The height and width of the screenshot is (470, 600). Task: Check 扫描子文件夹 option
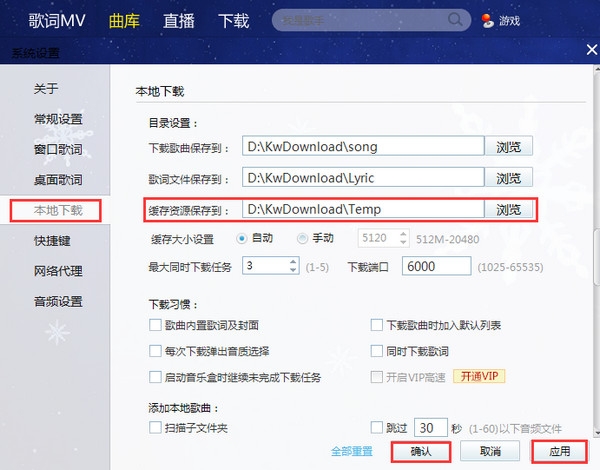point(155,428)
